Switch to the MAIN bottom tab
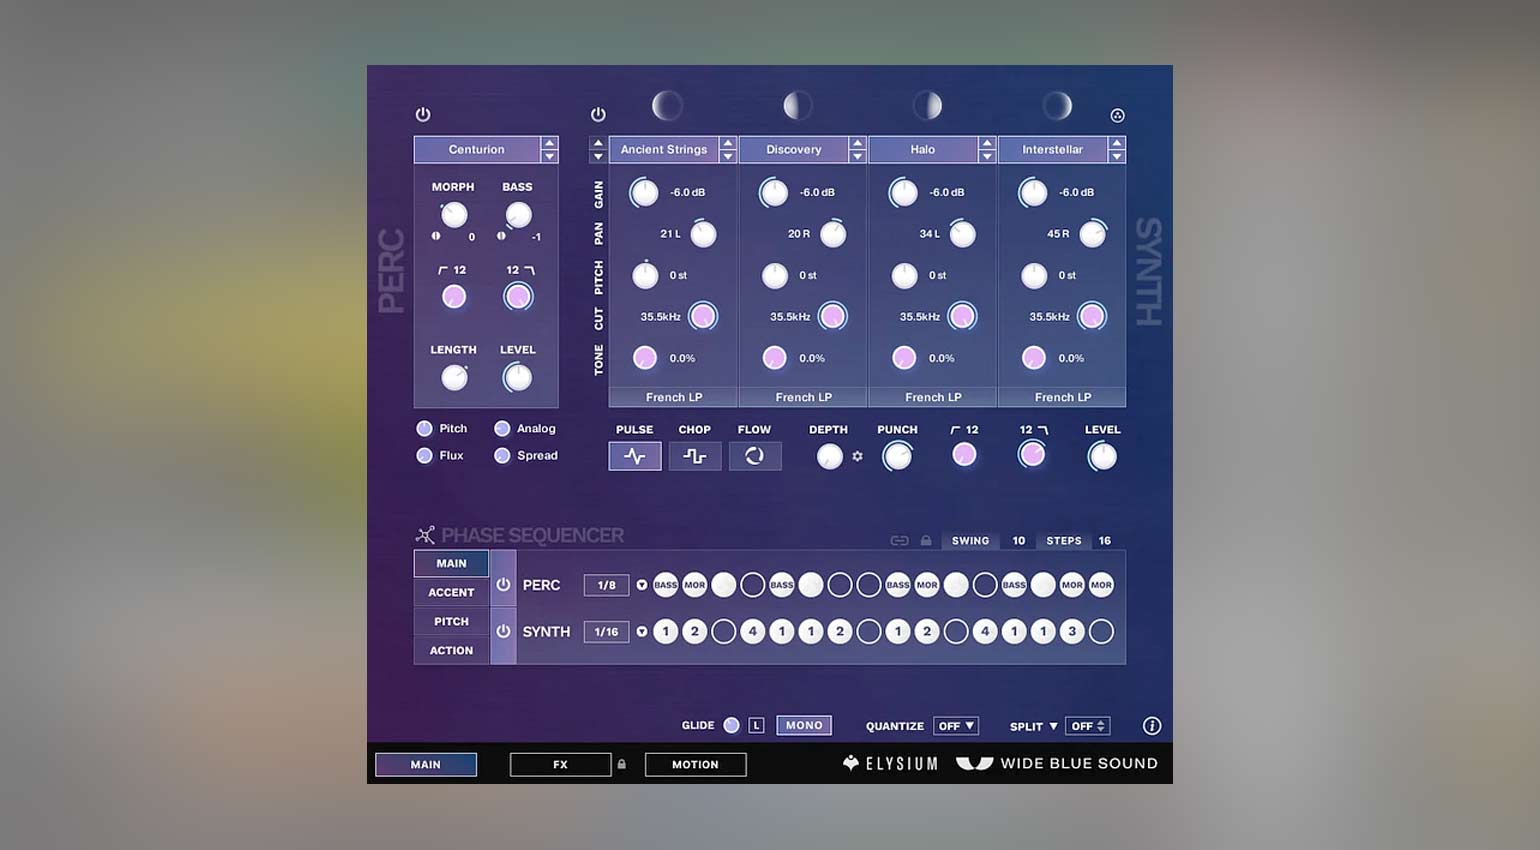Screen dimensions: 1540x850 coord(426,764)
